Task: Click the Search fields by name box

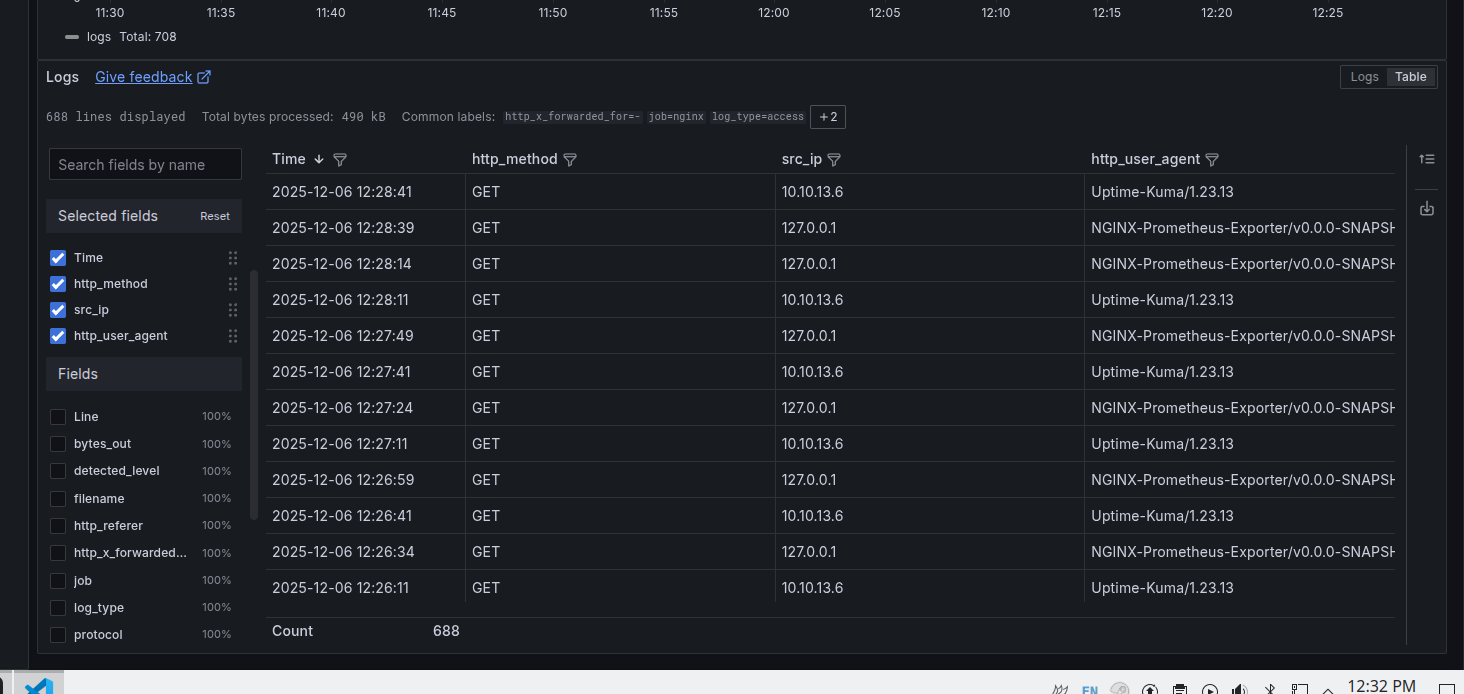Action: click(145, 165)
